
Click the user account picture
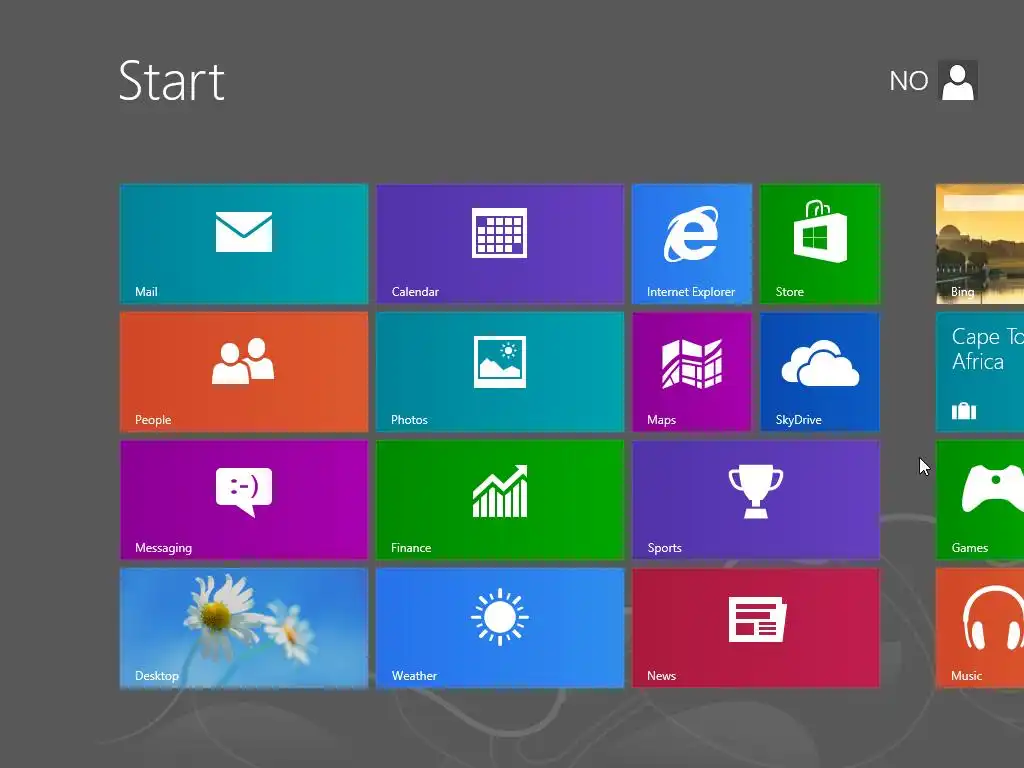coord(957,80)
